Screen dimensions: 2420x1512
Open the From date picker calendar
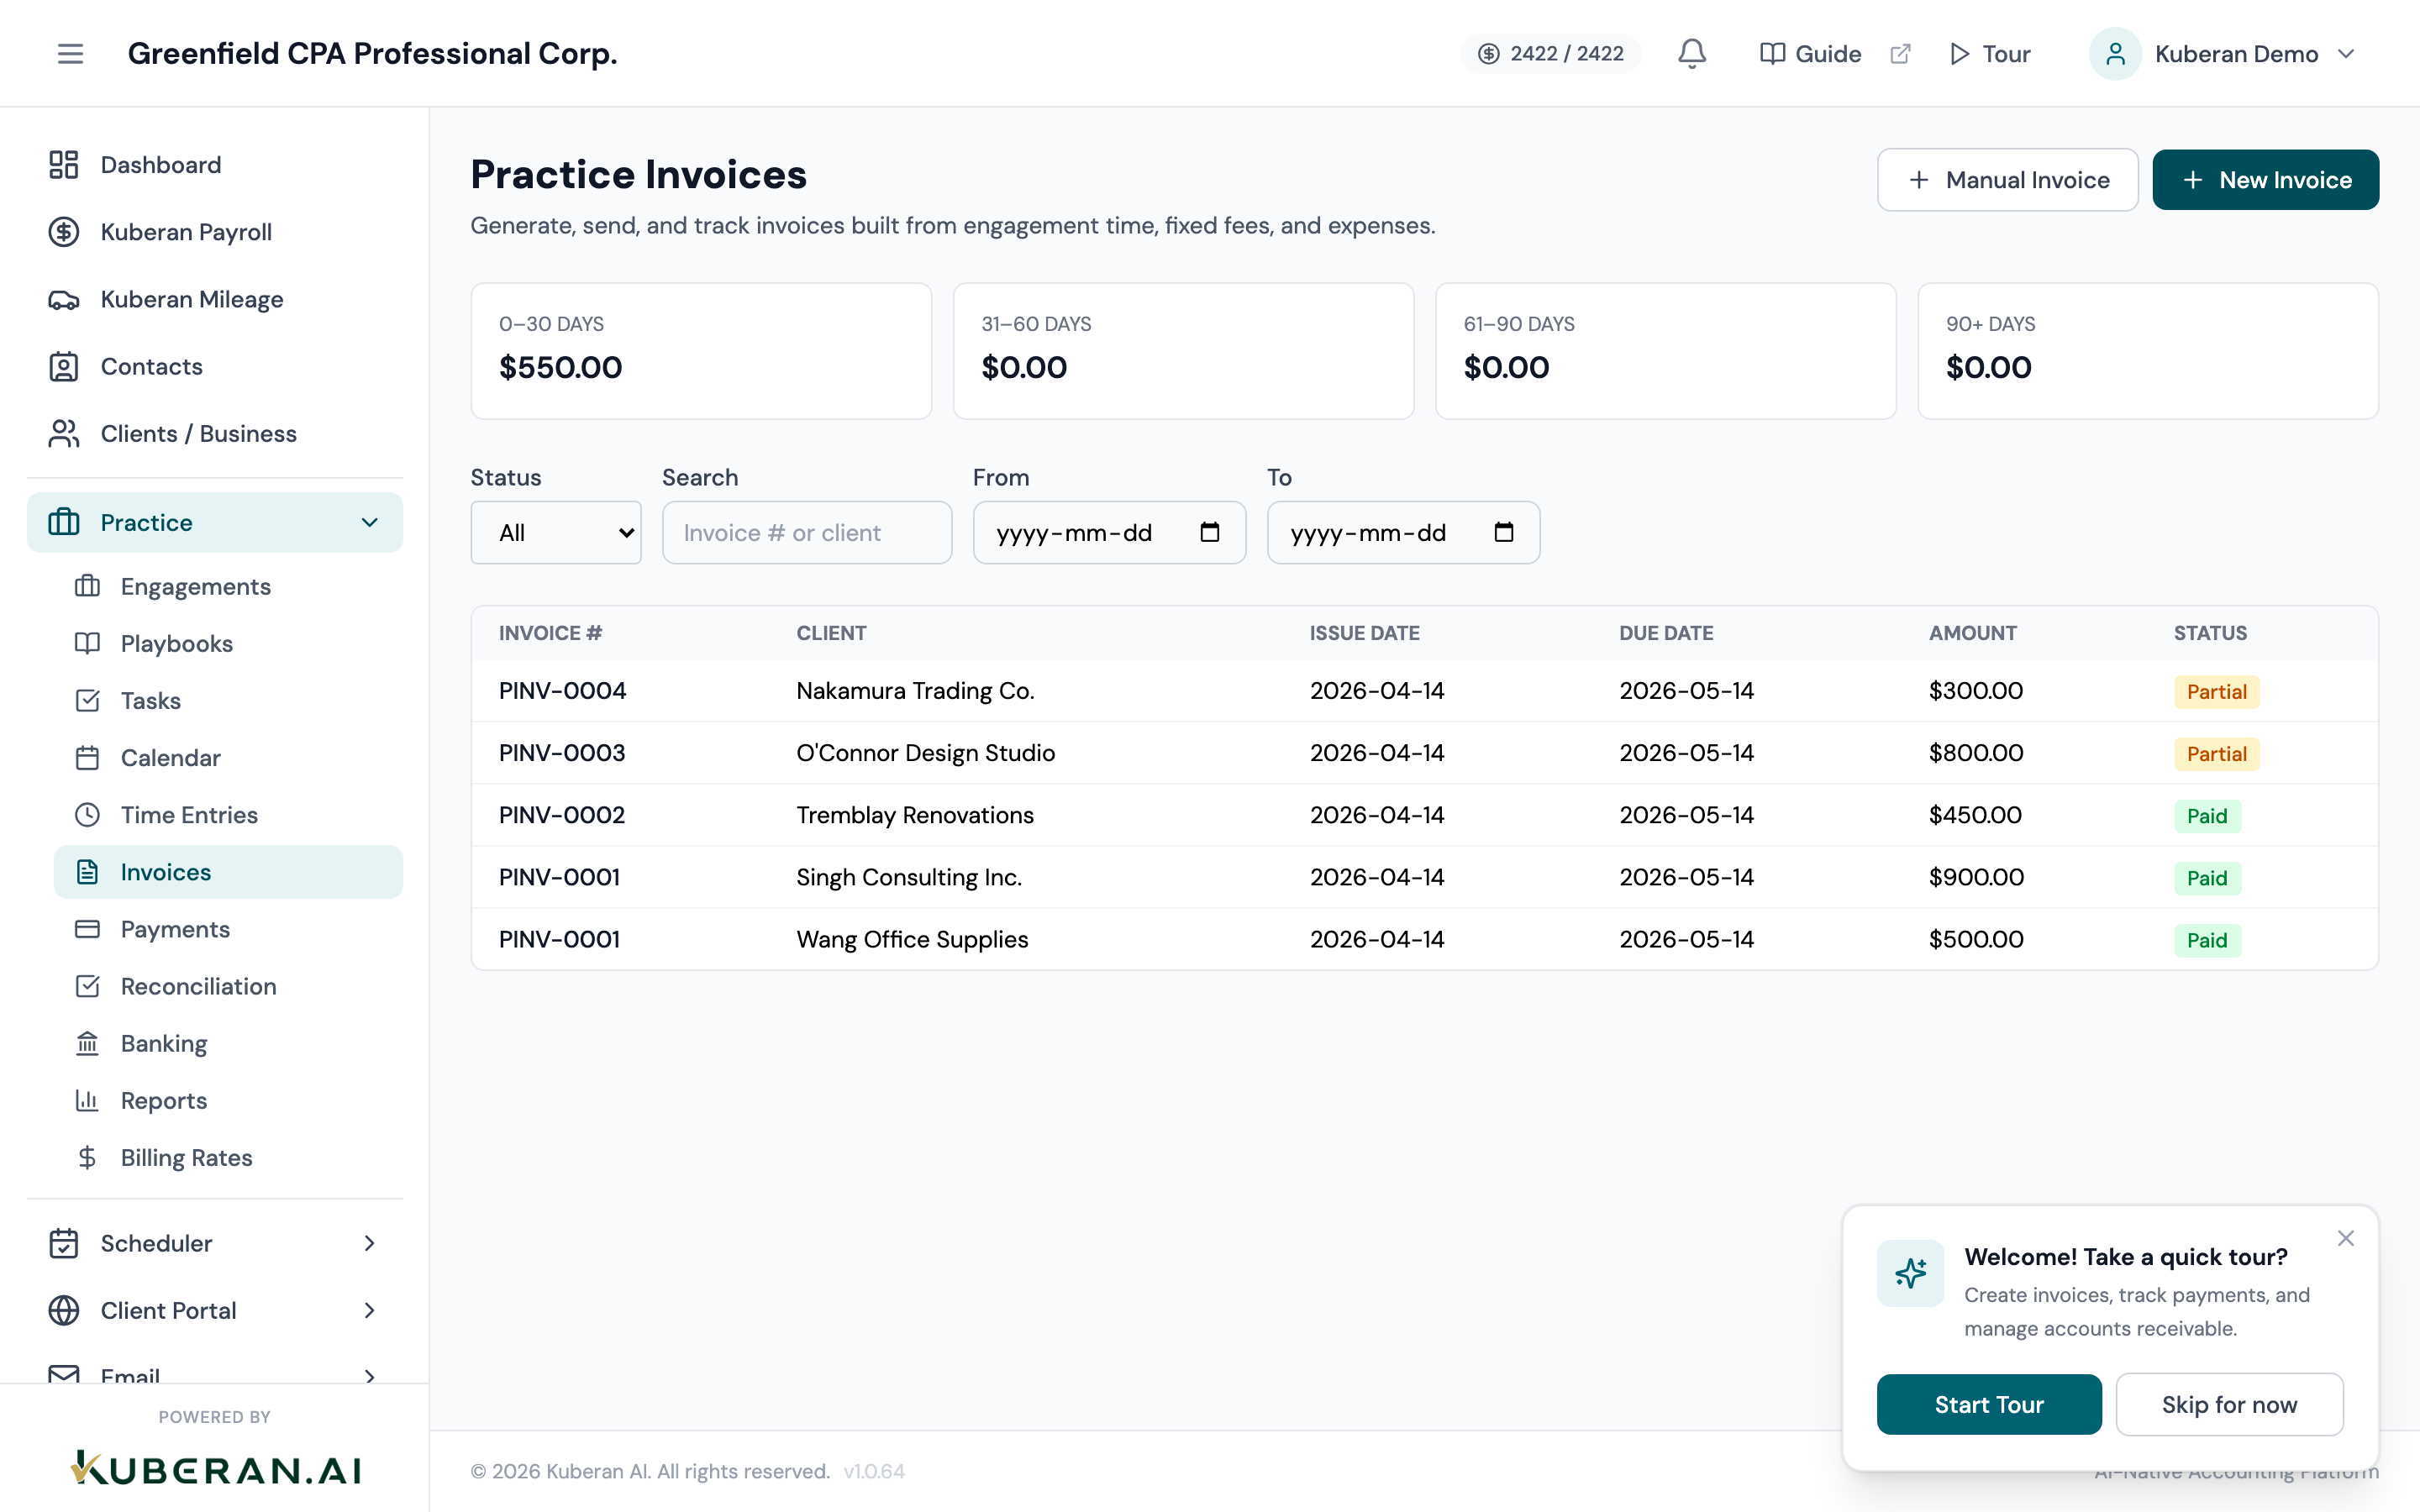[1209, 532]
